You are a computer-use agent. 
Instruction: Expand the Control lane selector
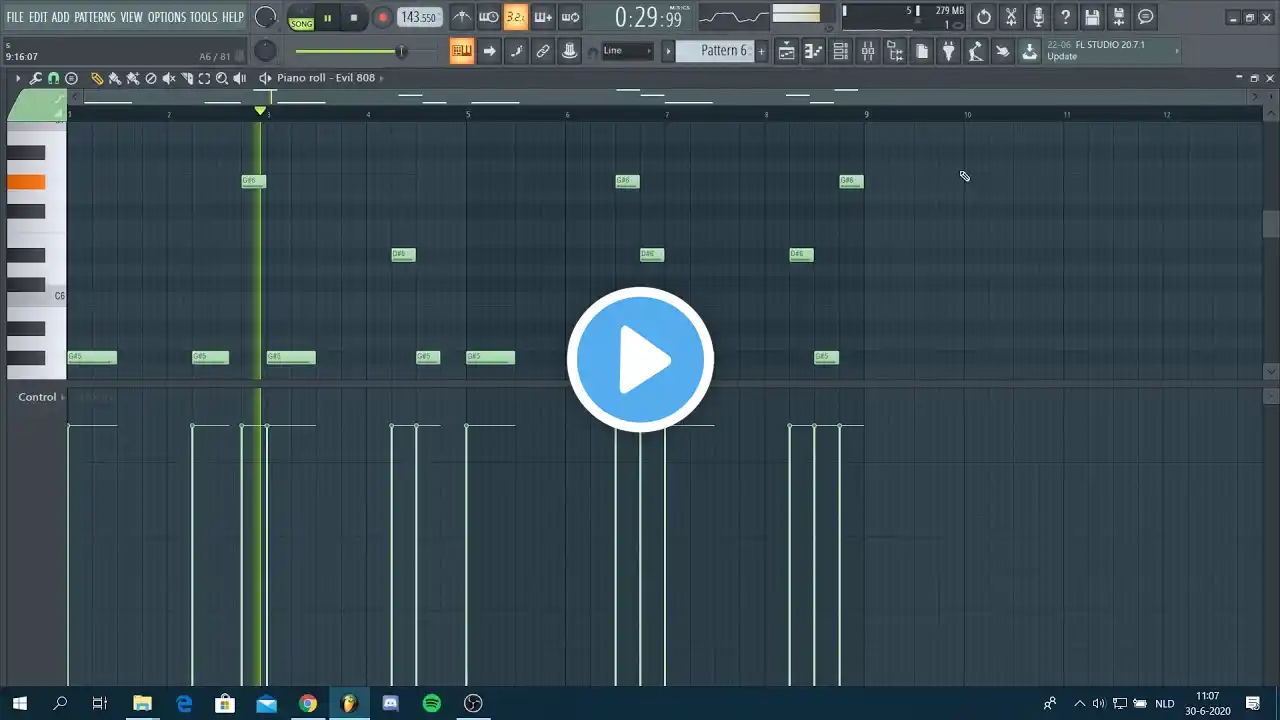click(x=62, y=397)
